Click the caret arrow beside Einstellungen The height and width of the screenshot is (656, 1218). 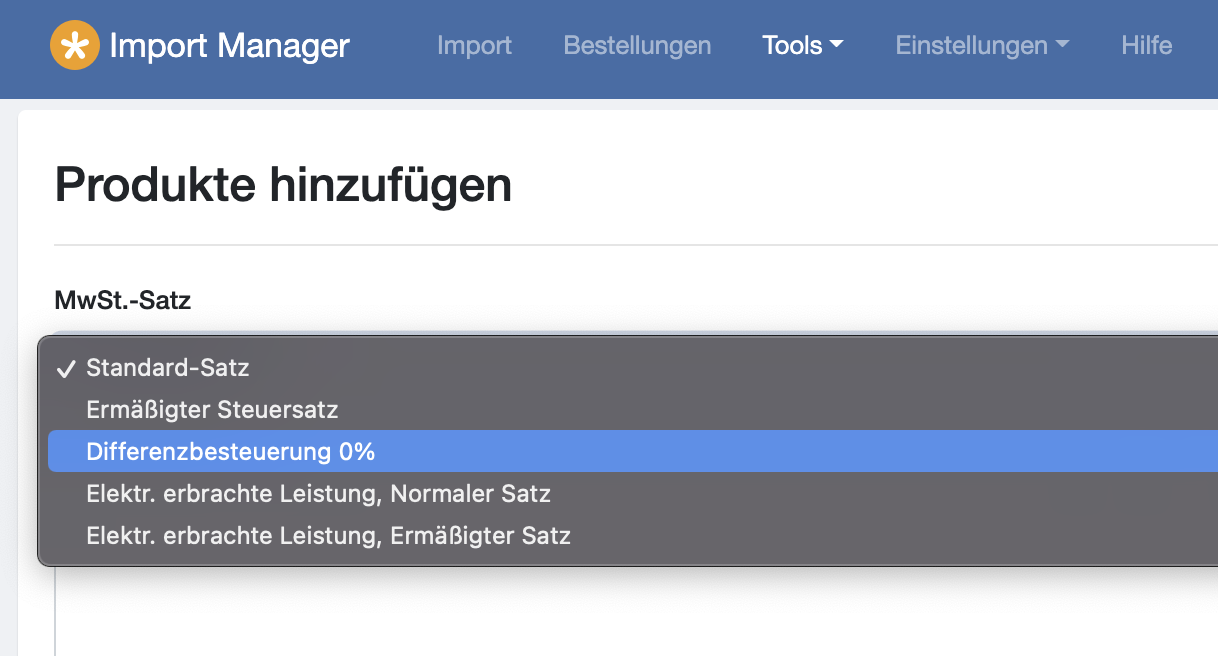pos(1062,45)
